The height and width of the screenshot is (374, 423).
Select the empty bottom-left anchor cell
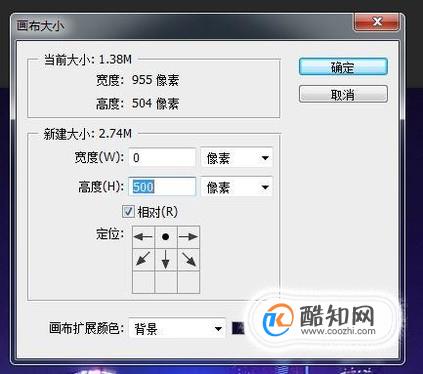(143, 282)
